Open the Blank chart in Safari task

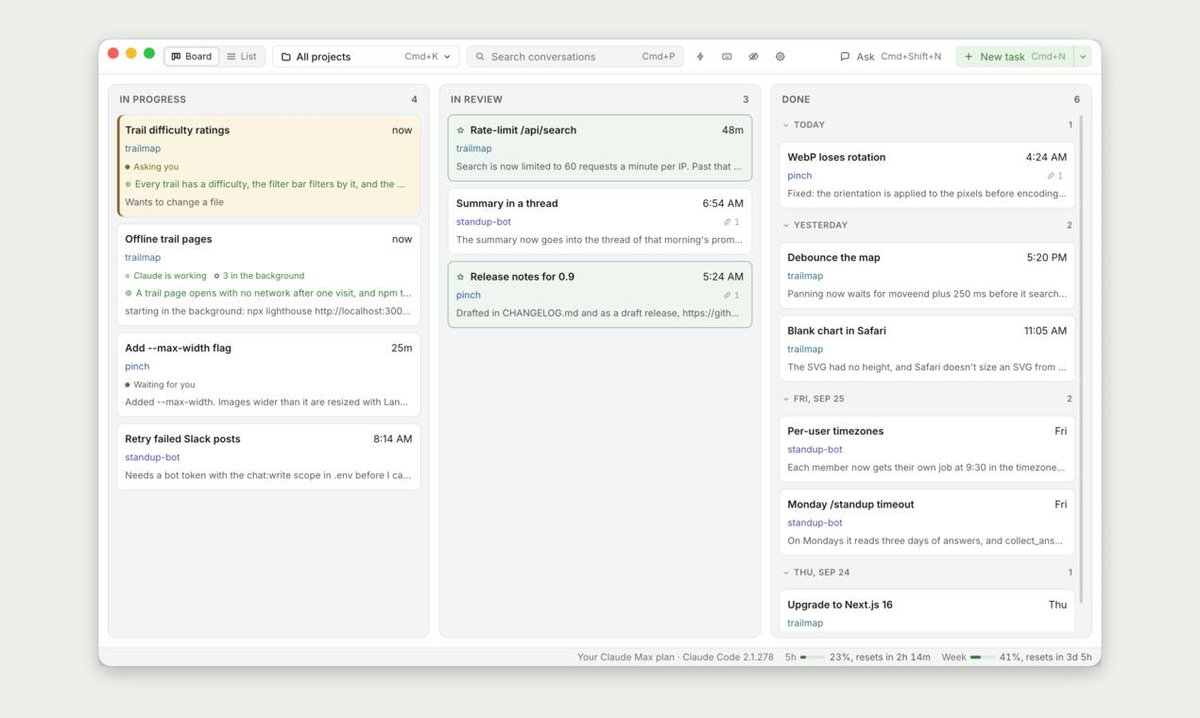click(927, 348)
